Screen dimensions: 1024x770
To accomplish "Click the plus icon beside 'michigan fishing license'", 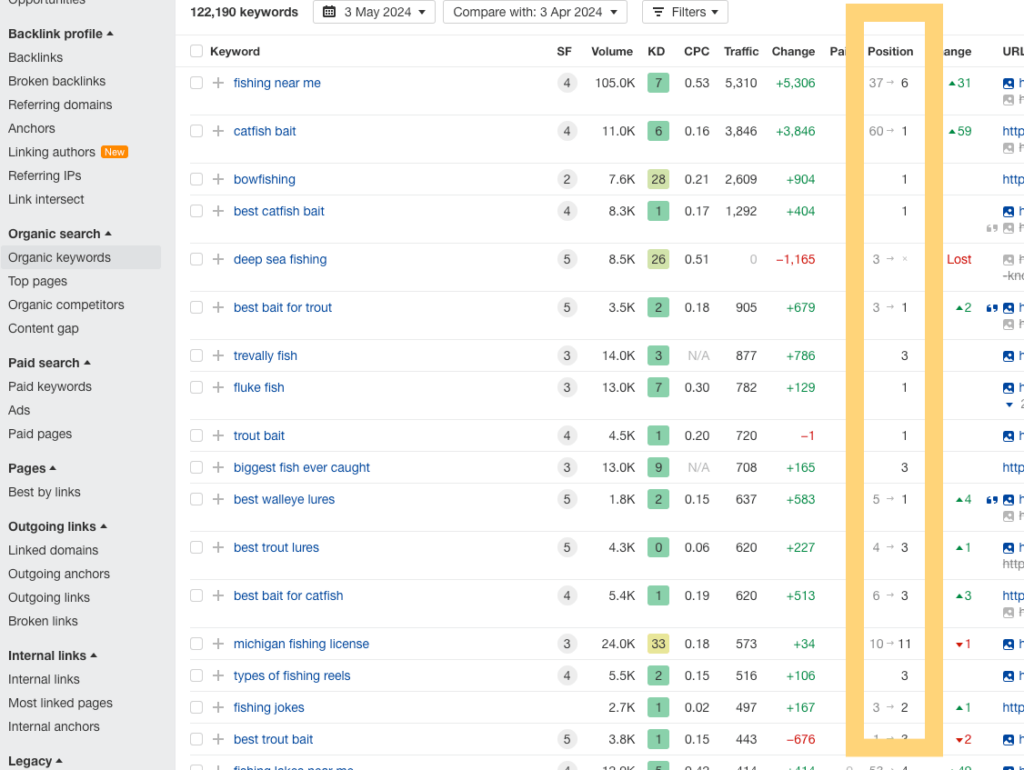I will click(218, 644).
